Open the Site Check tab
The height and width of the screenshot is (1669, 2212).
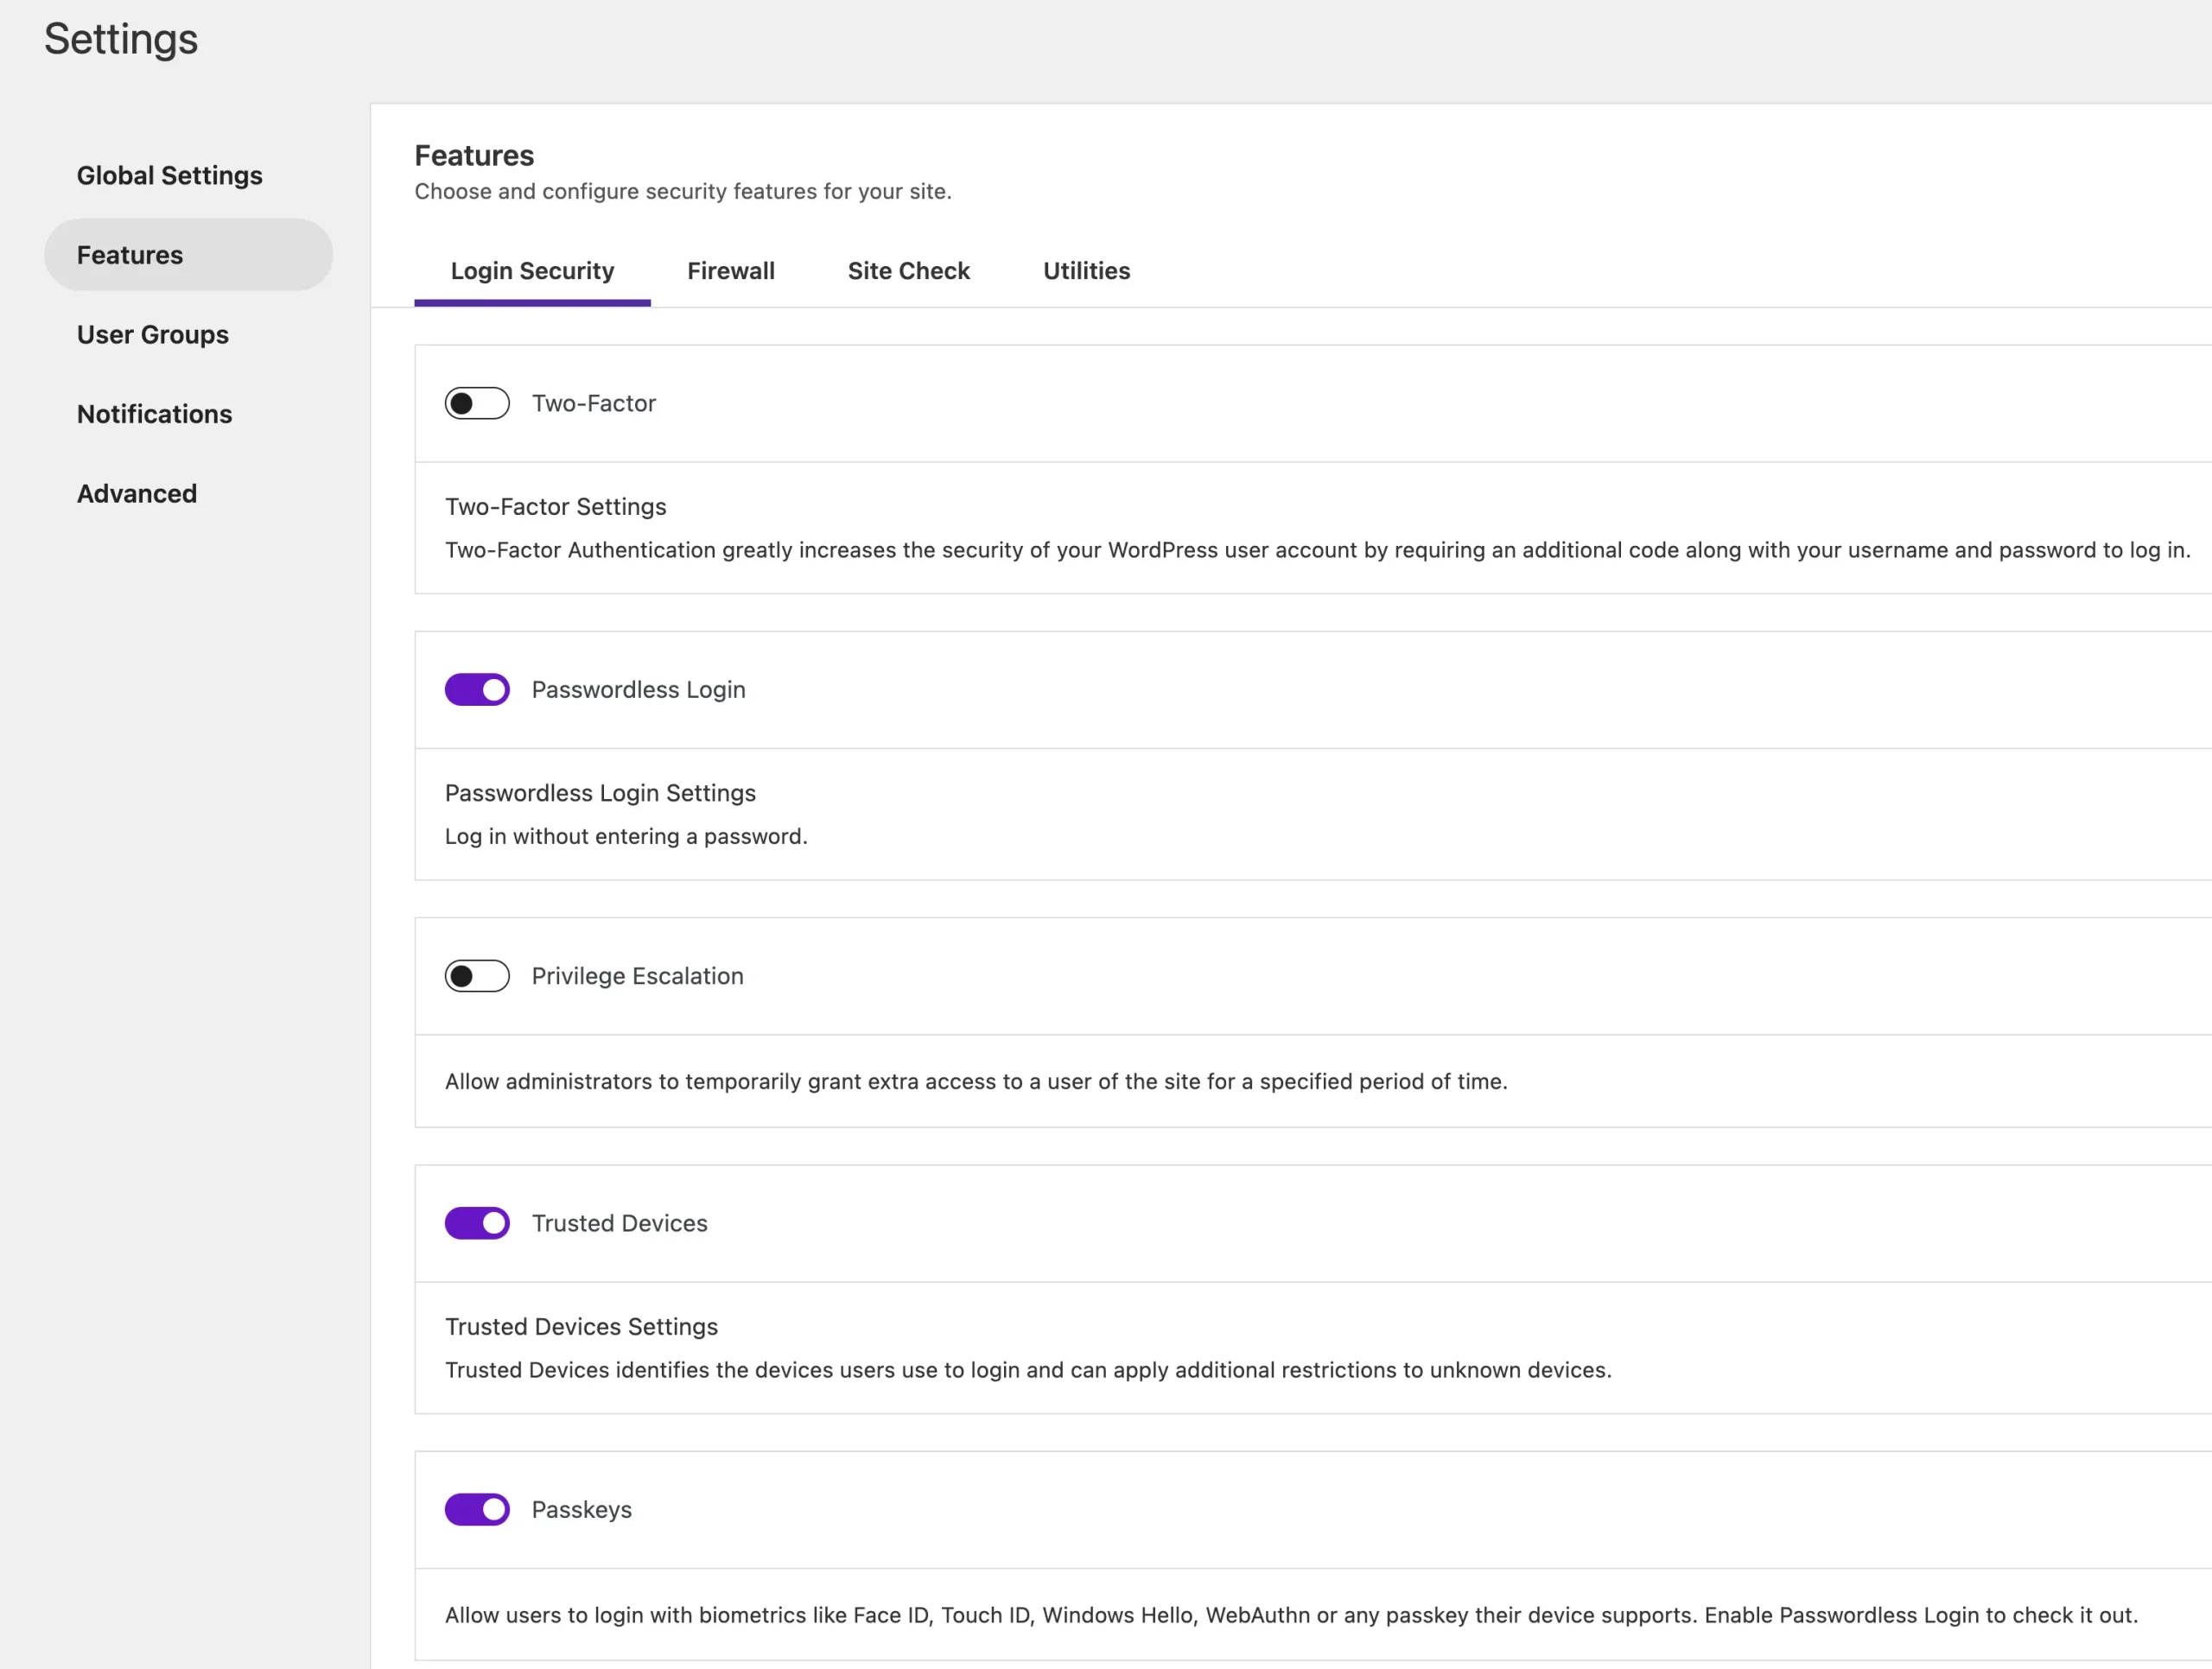point(909,271)
